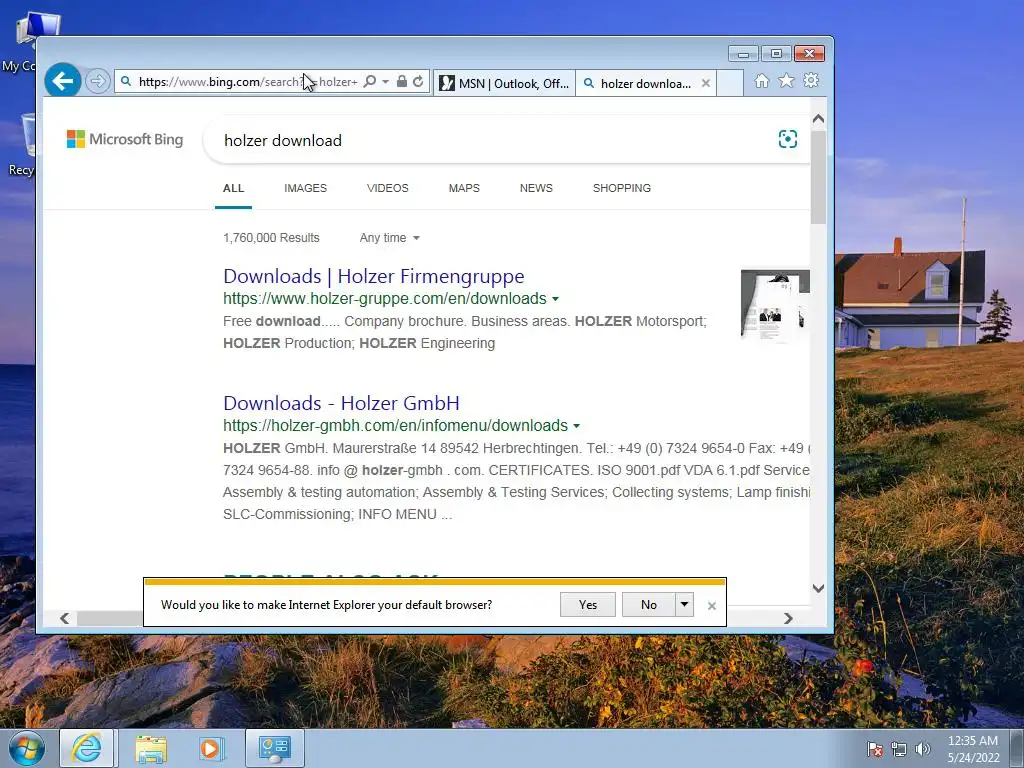Open the taskbar clock showing 12:35 AM
This screenshot has width=1024, height=768.
point(973,749)
